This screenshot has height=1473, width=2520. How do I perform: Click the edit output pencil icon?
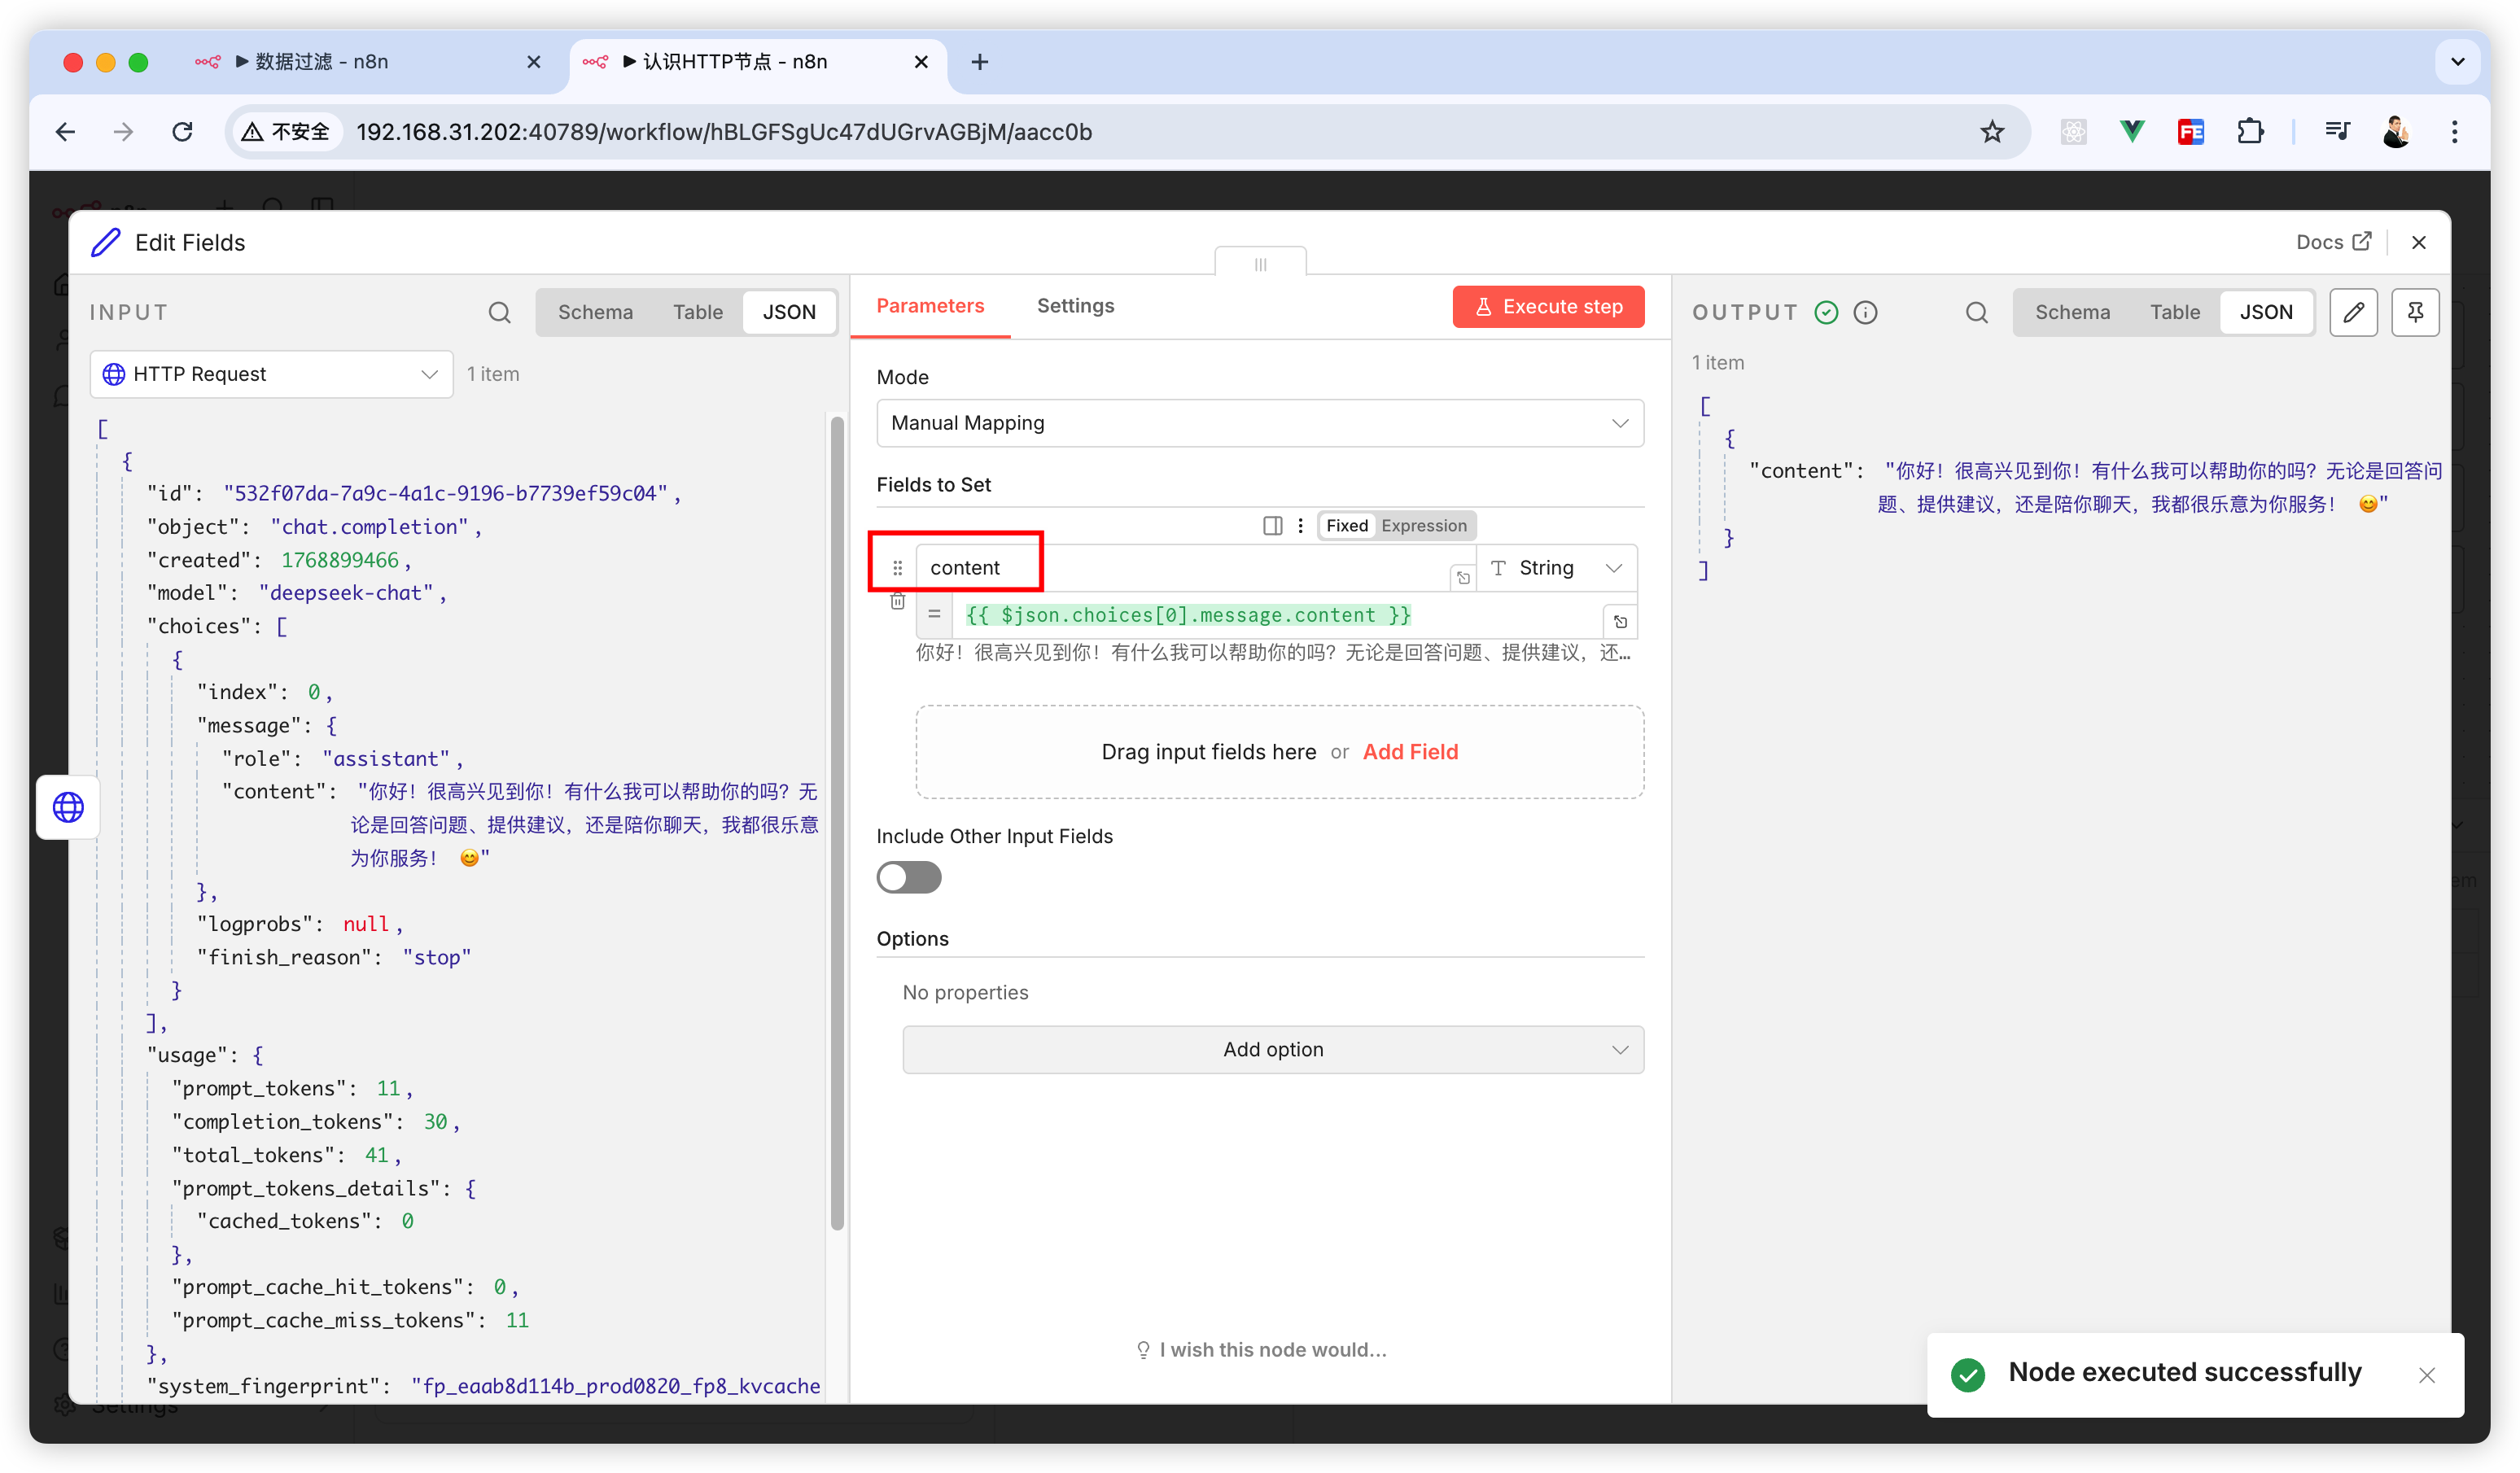tap(2353, 312)
